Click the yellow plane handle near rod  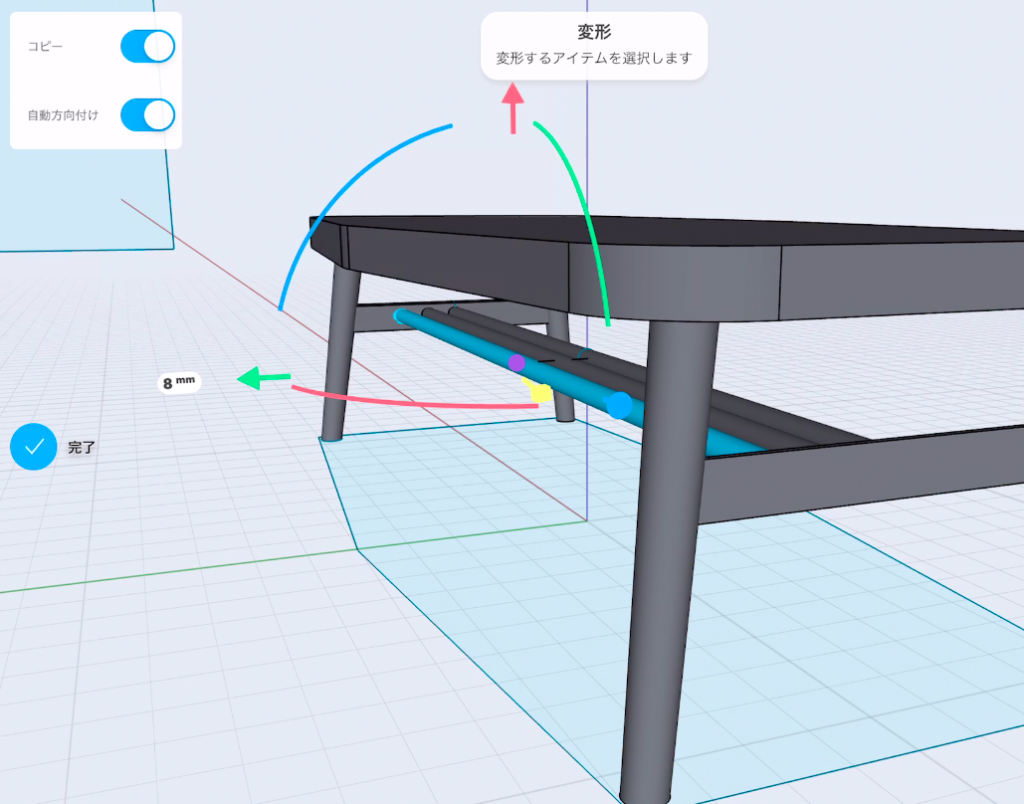pos(540,391)
